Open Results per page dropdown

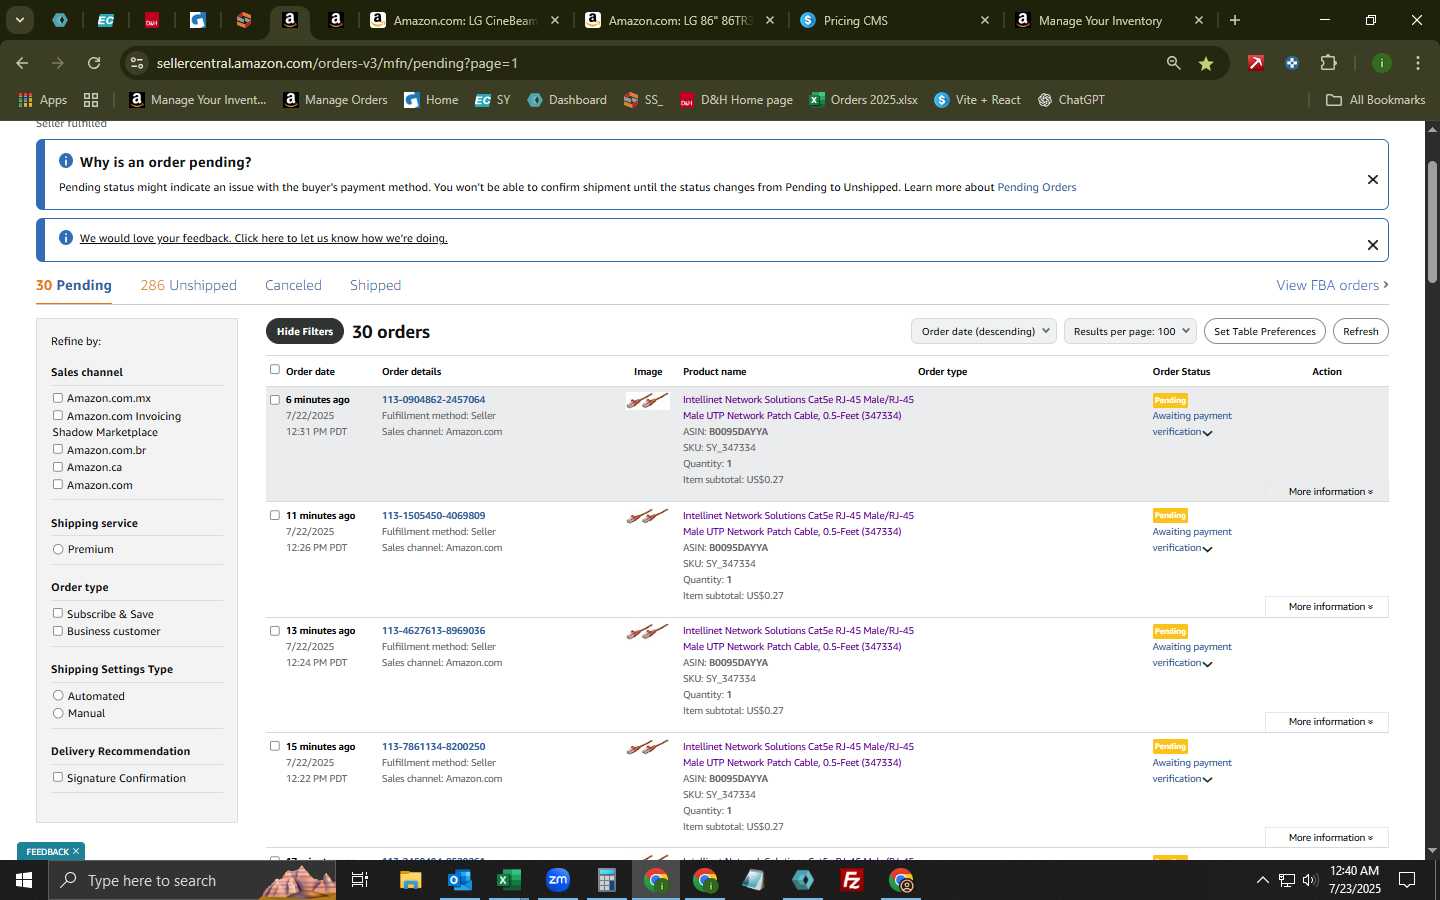pyautogui.click(x=1130, y=331)
